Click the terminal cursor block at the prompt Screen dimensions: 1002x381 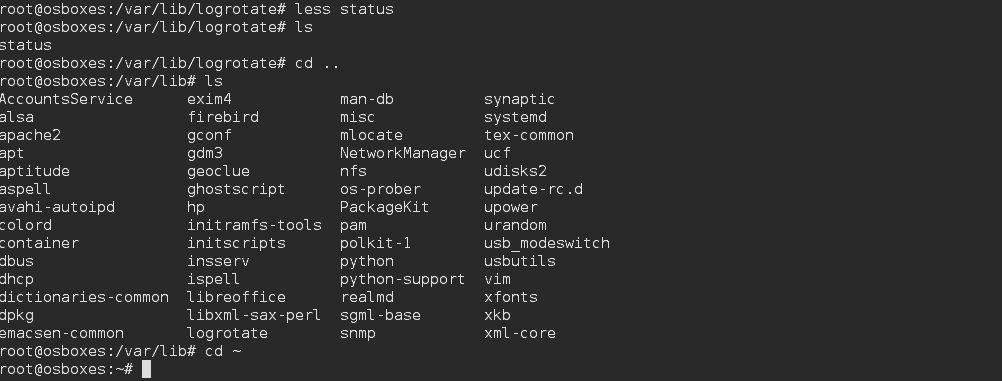(146, 369)
